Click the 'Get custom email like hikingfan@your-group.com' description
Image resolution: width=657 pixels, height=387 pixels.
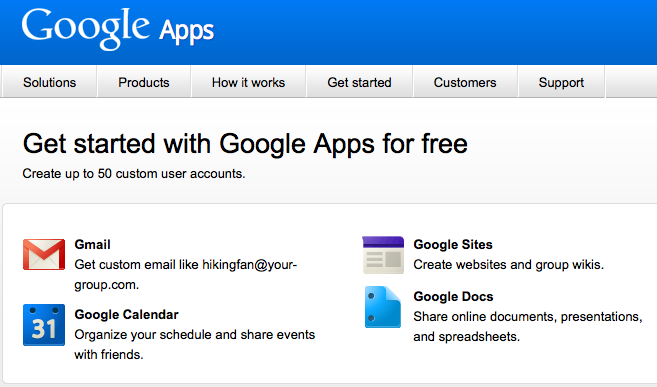tap(186, 274)
